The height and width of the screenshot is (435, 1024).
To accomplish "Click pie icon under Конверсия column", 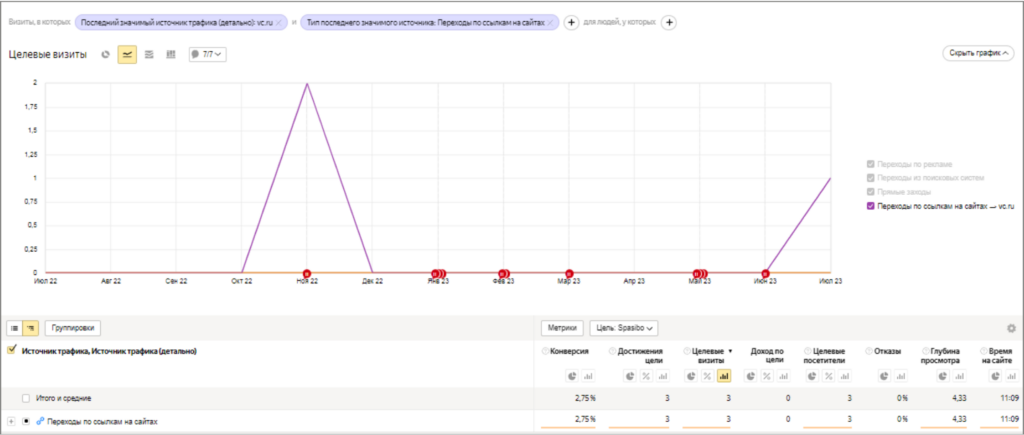I will [568, 376].
